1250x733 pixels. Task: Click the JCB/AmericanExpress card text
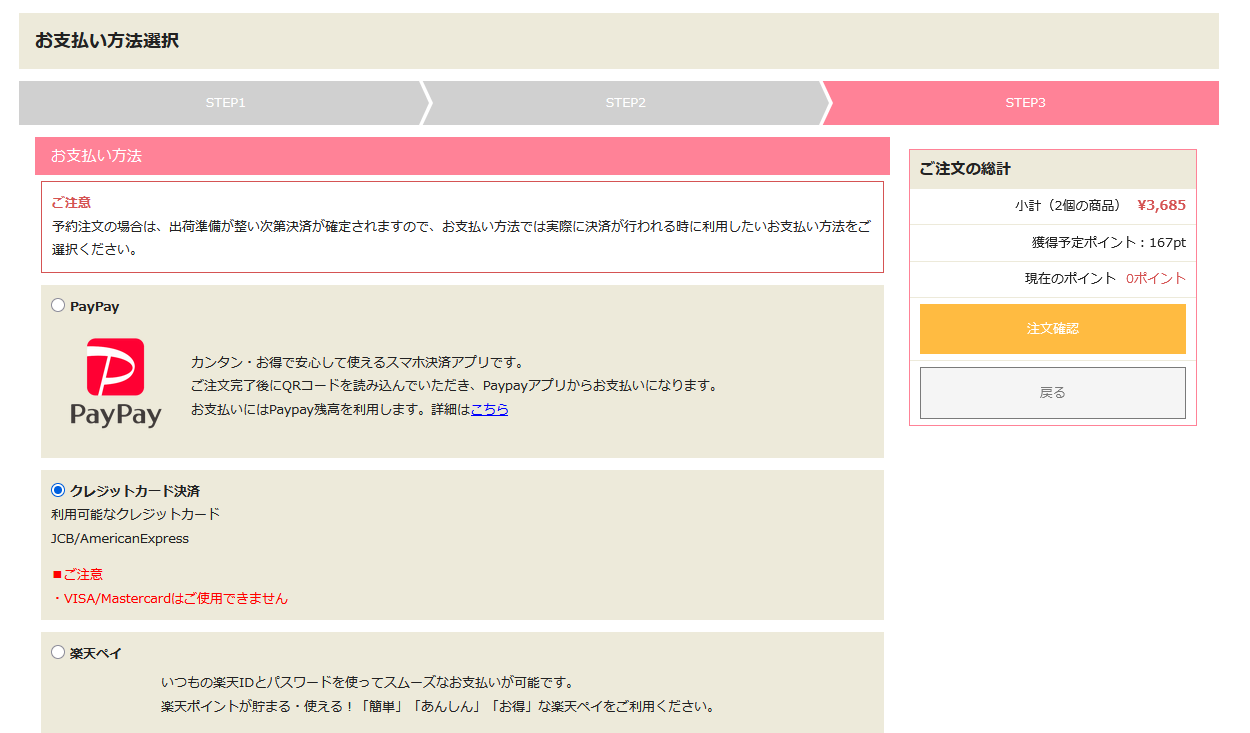pyautogui.click(x=120, y=538)
